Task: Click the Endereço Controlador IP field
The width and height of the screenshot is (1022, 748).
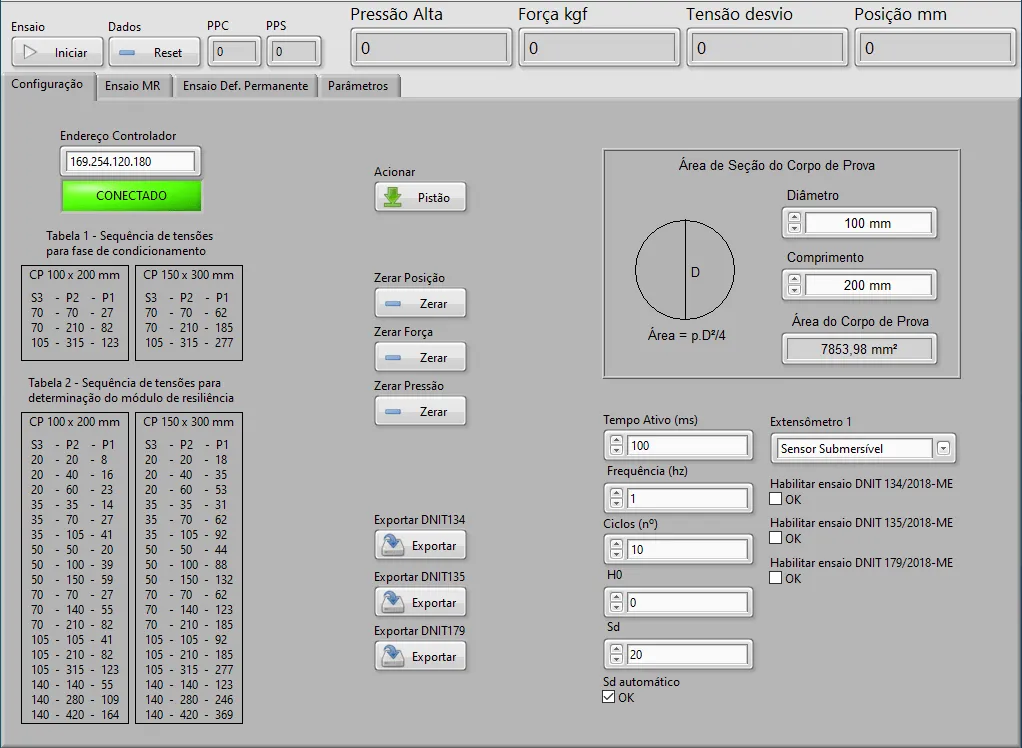Action: pos(130,162)
